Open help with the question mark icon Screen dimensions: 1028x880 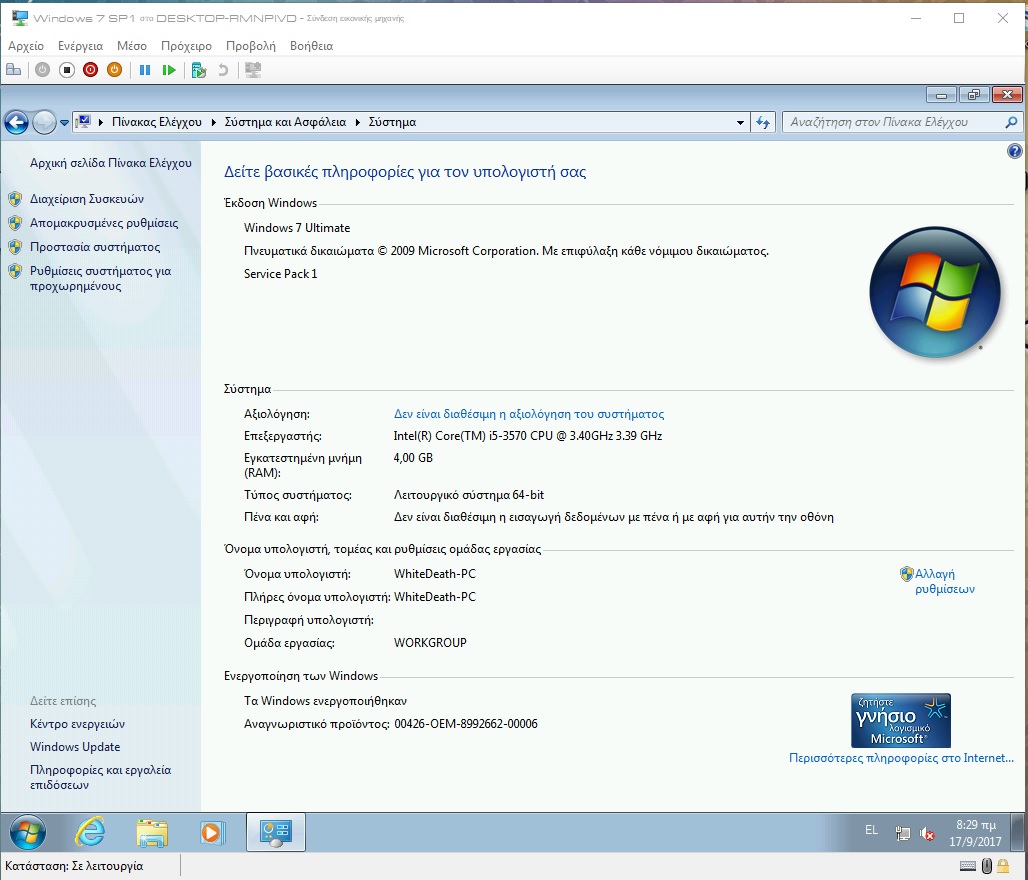1014,151
